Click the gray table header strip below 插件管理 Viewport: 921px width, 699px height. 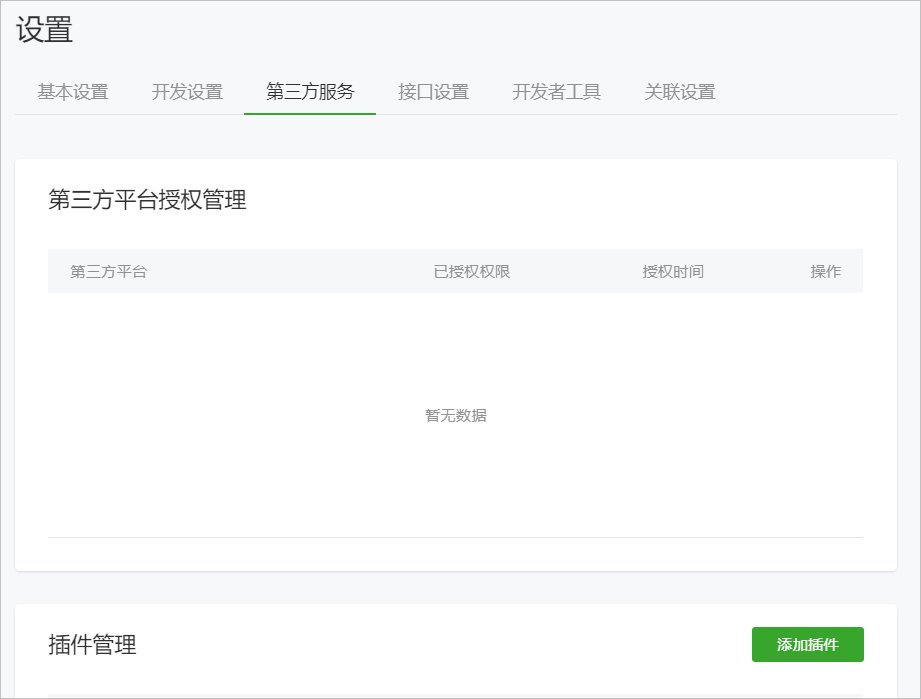click(456, 695)
